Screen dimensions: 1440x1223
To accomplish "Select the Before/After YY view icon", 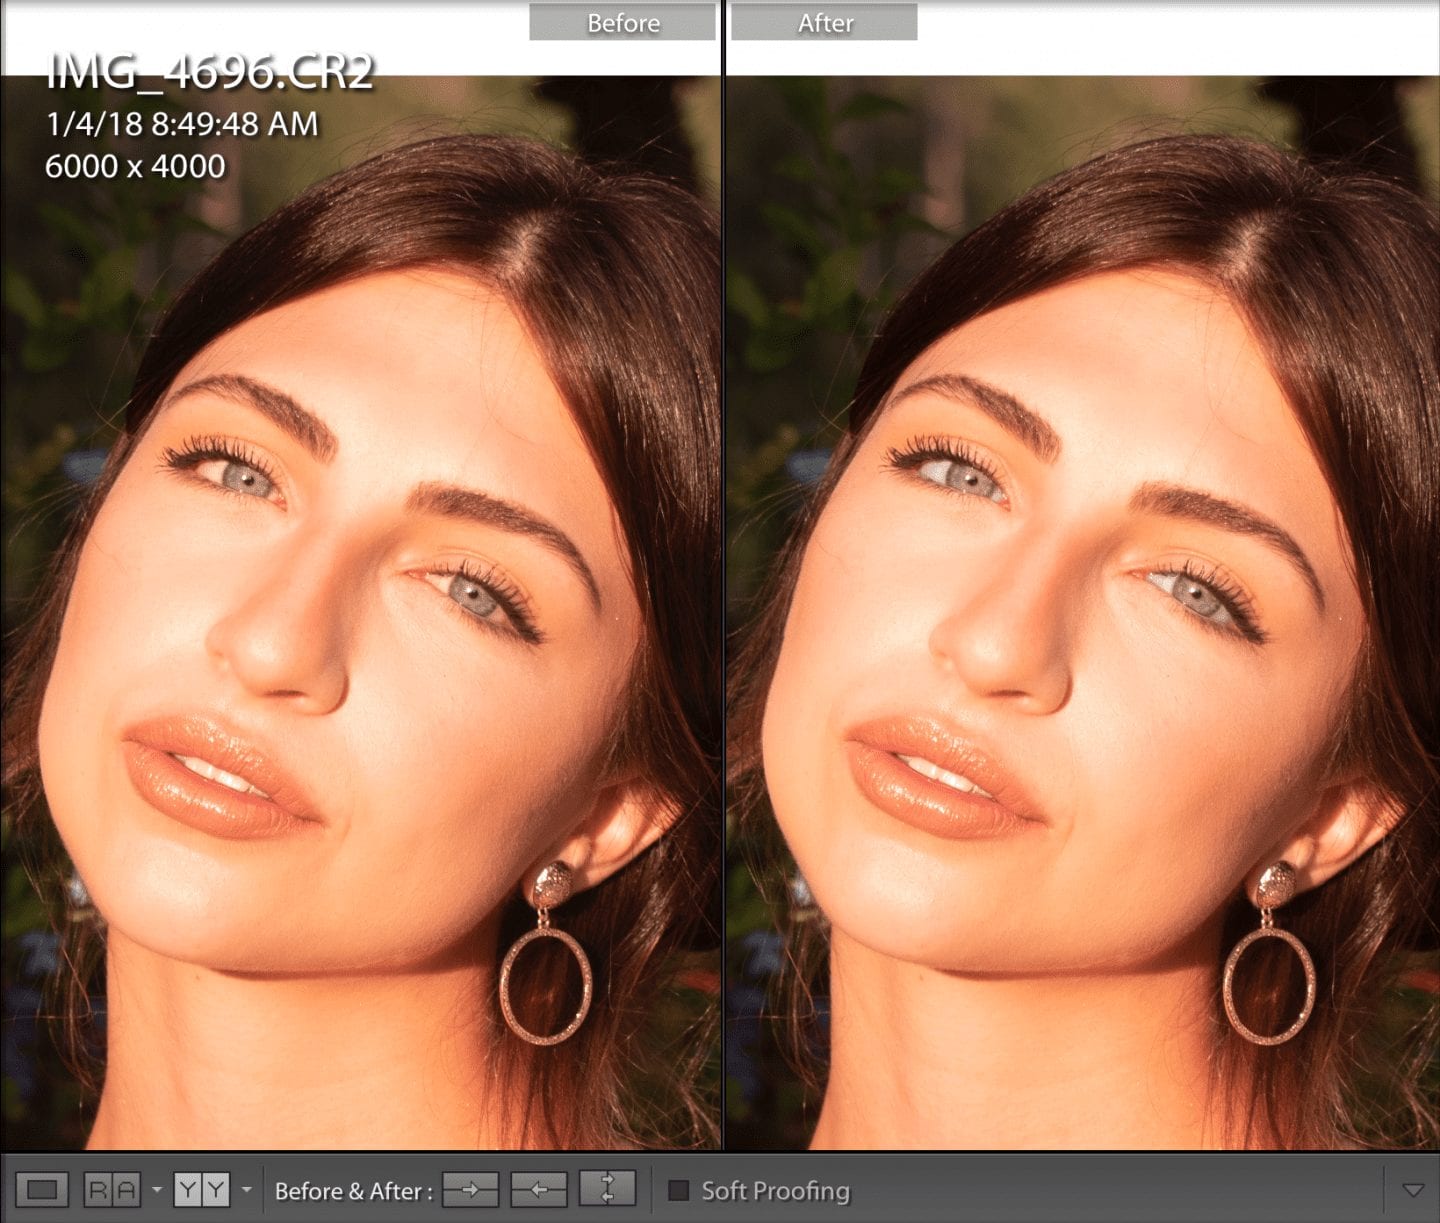I will pyautogui.click(x=202, y=1190).
